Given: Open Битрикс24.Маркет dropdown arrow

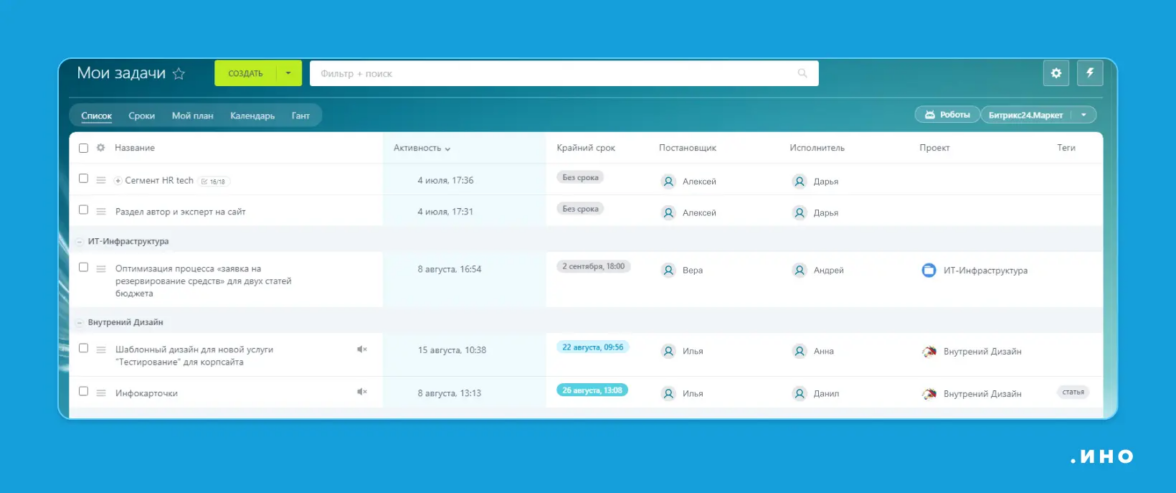Looking at the screenshot, I should [1083, 115].
